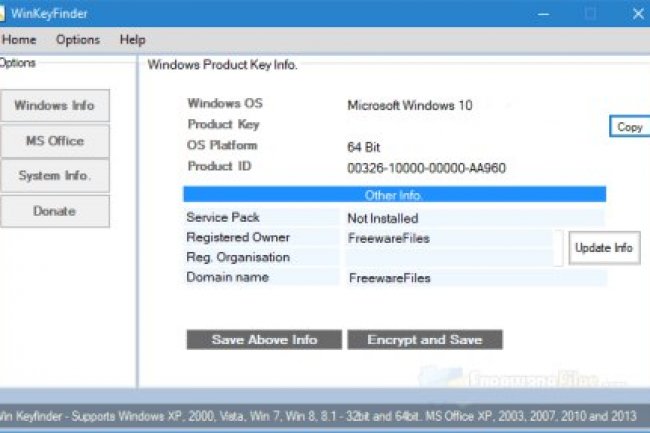
Task: Switch to the MS Office section
Action: (54, 141)
